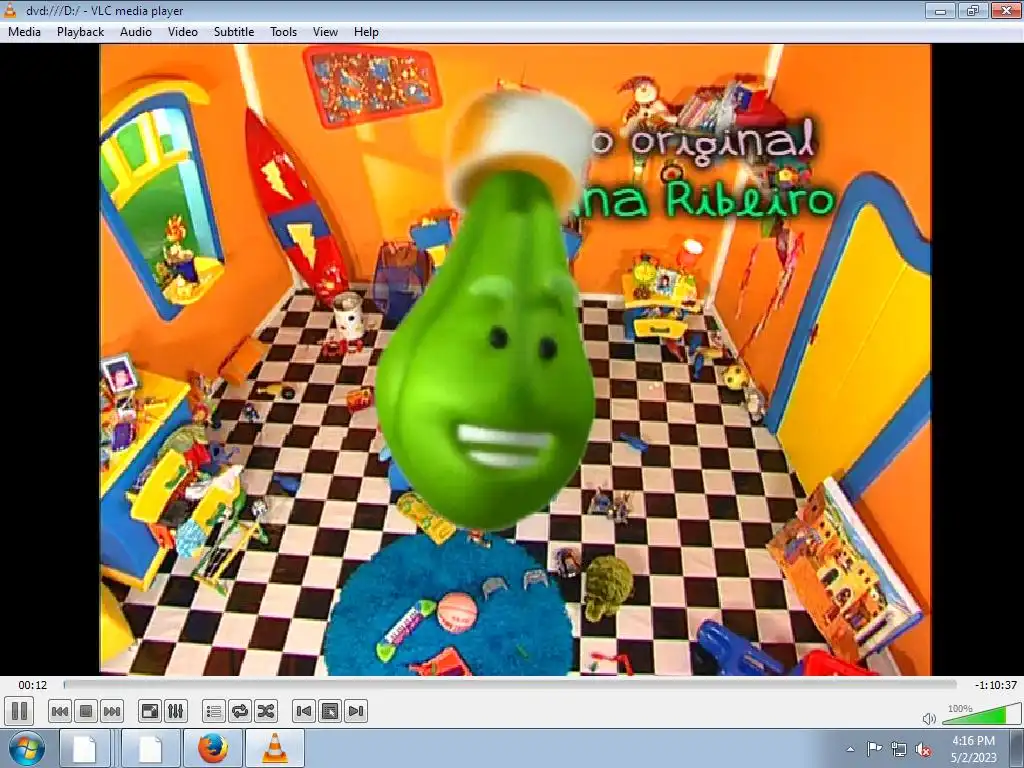Open the View menu
Screen dimensions: 1024x768
click(x=325, y=32)
